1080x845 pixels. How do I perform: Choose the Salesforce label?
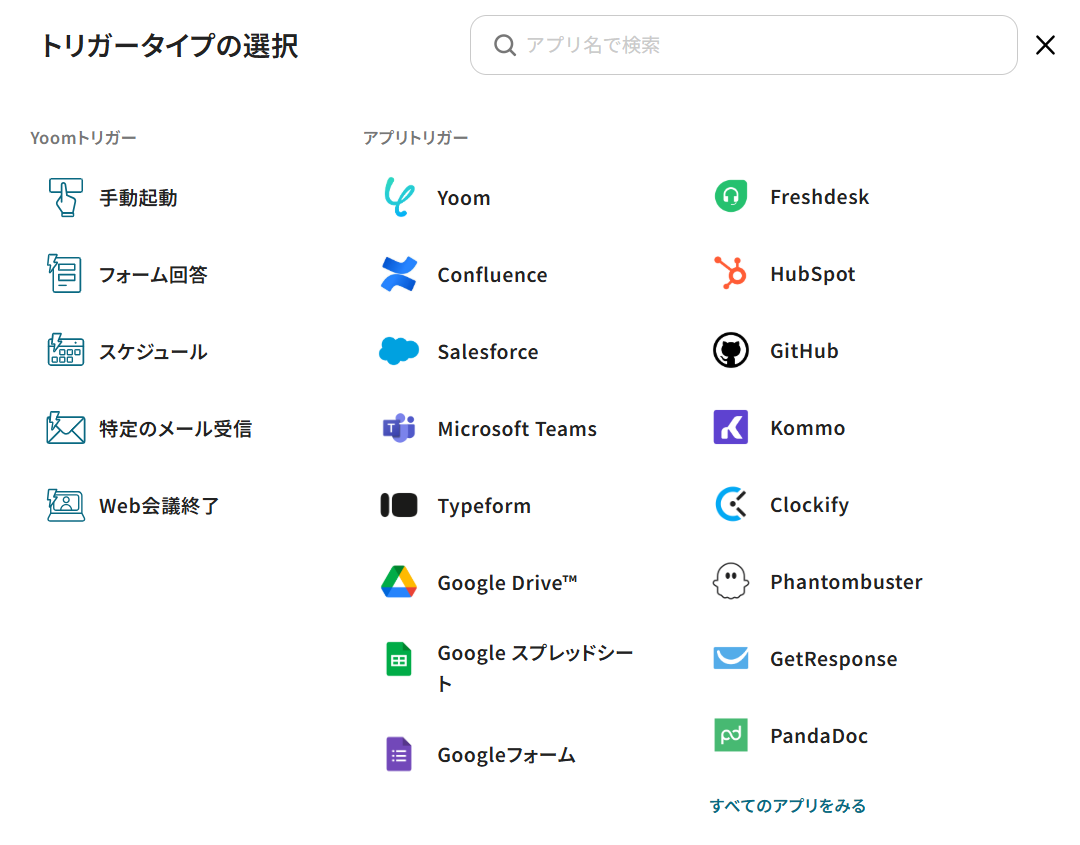pos(488,352)
